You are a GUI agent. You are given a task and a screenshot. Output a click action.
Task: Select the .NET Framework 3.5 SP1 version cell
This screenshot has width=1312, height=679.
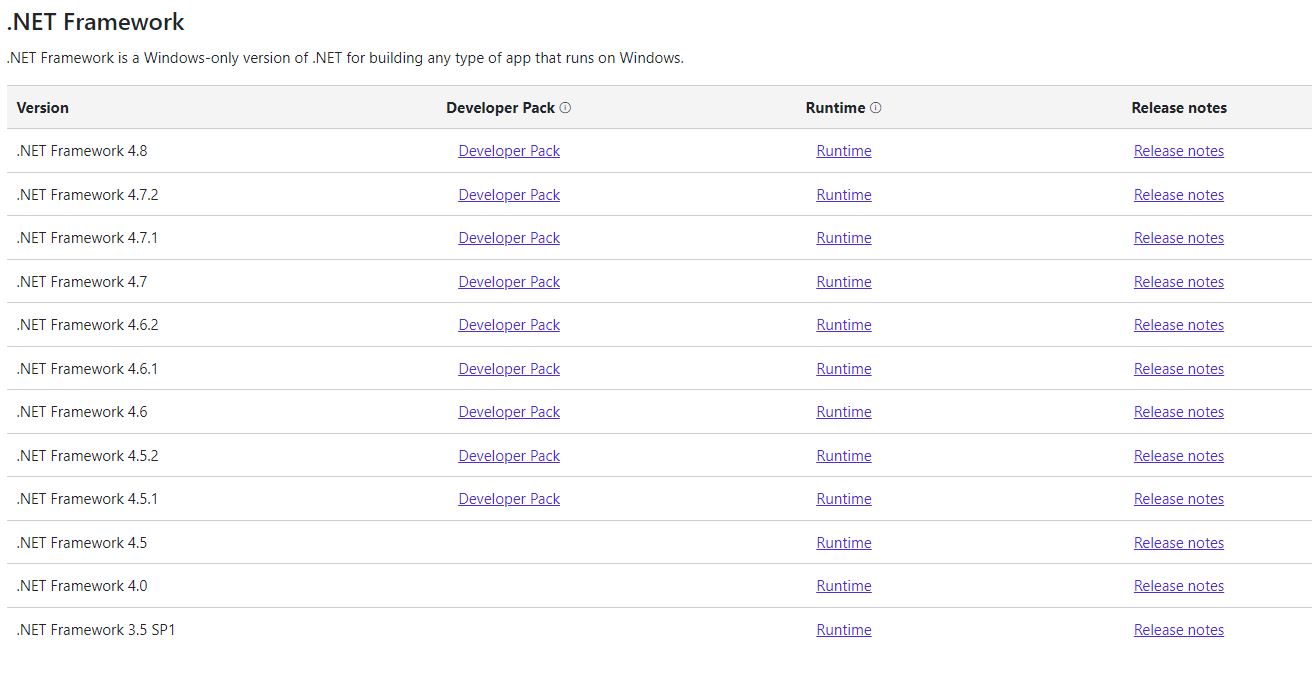click(96, 630)
